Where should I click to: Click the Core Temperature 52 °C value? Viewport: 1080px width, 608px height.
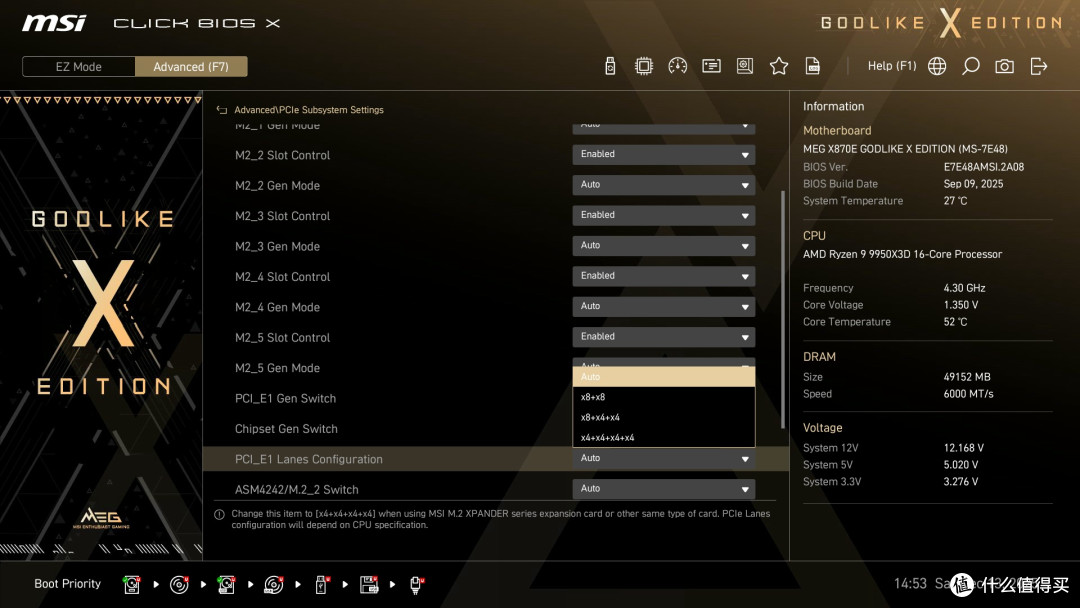point(955,322)
